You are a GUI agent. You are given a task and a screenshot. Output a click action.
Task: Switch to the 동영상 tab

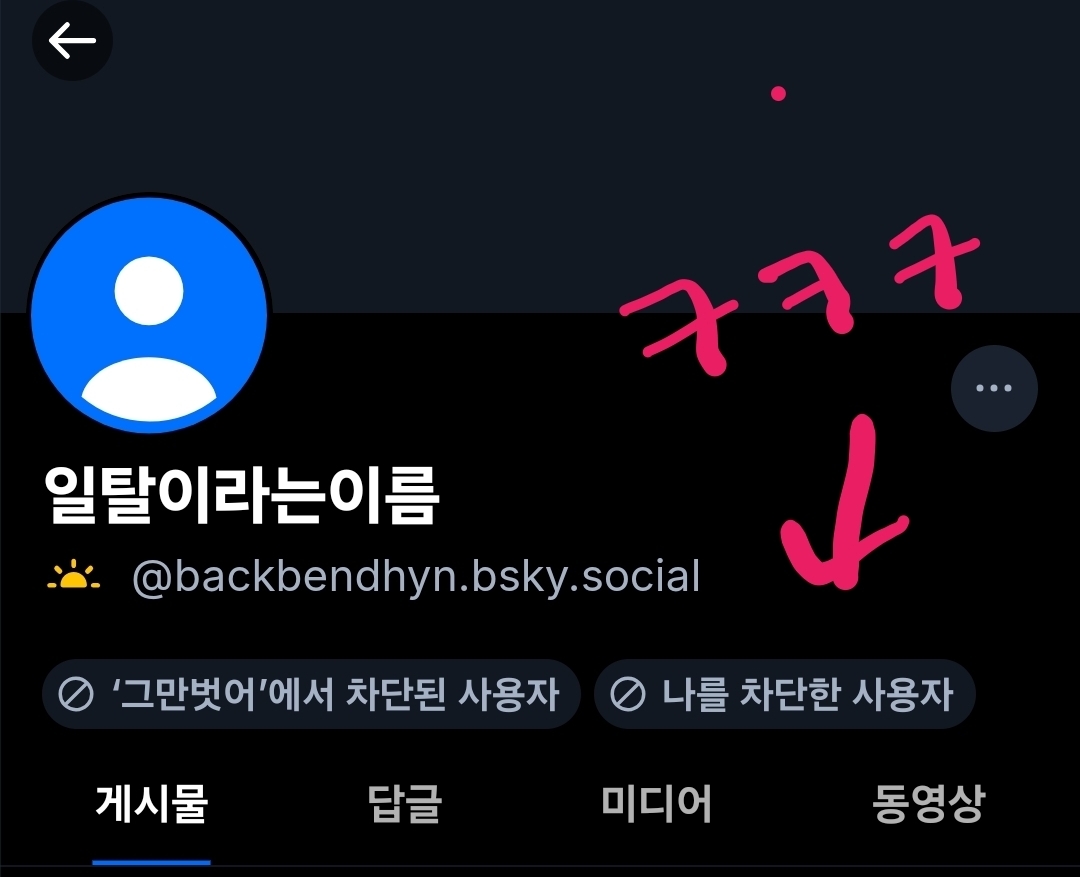click(928, 804)
